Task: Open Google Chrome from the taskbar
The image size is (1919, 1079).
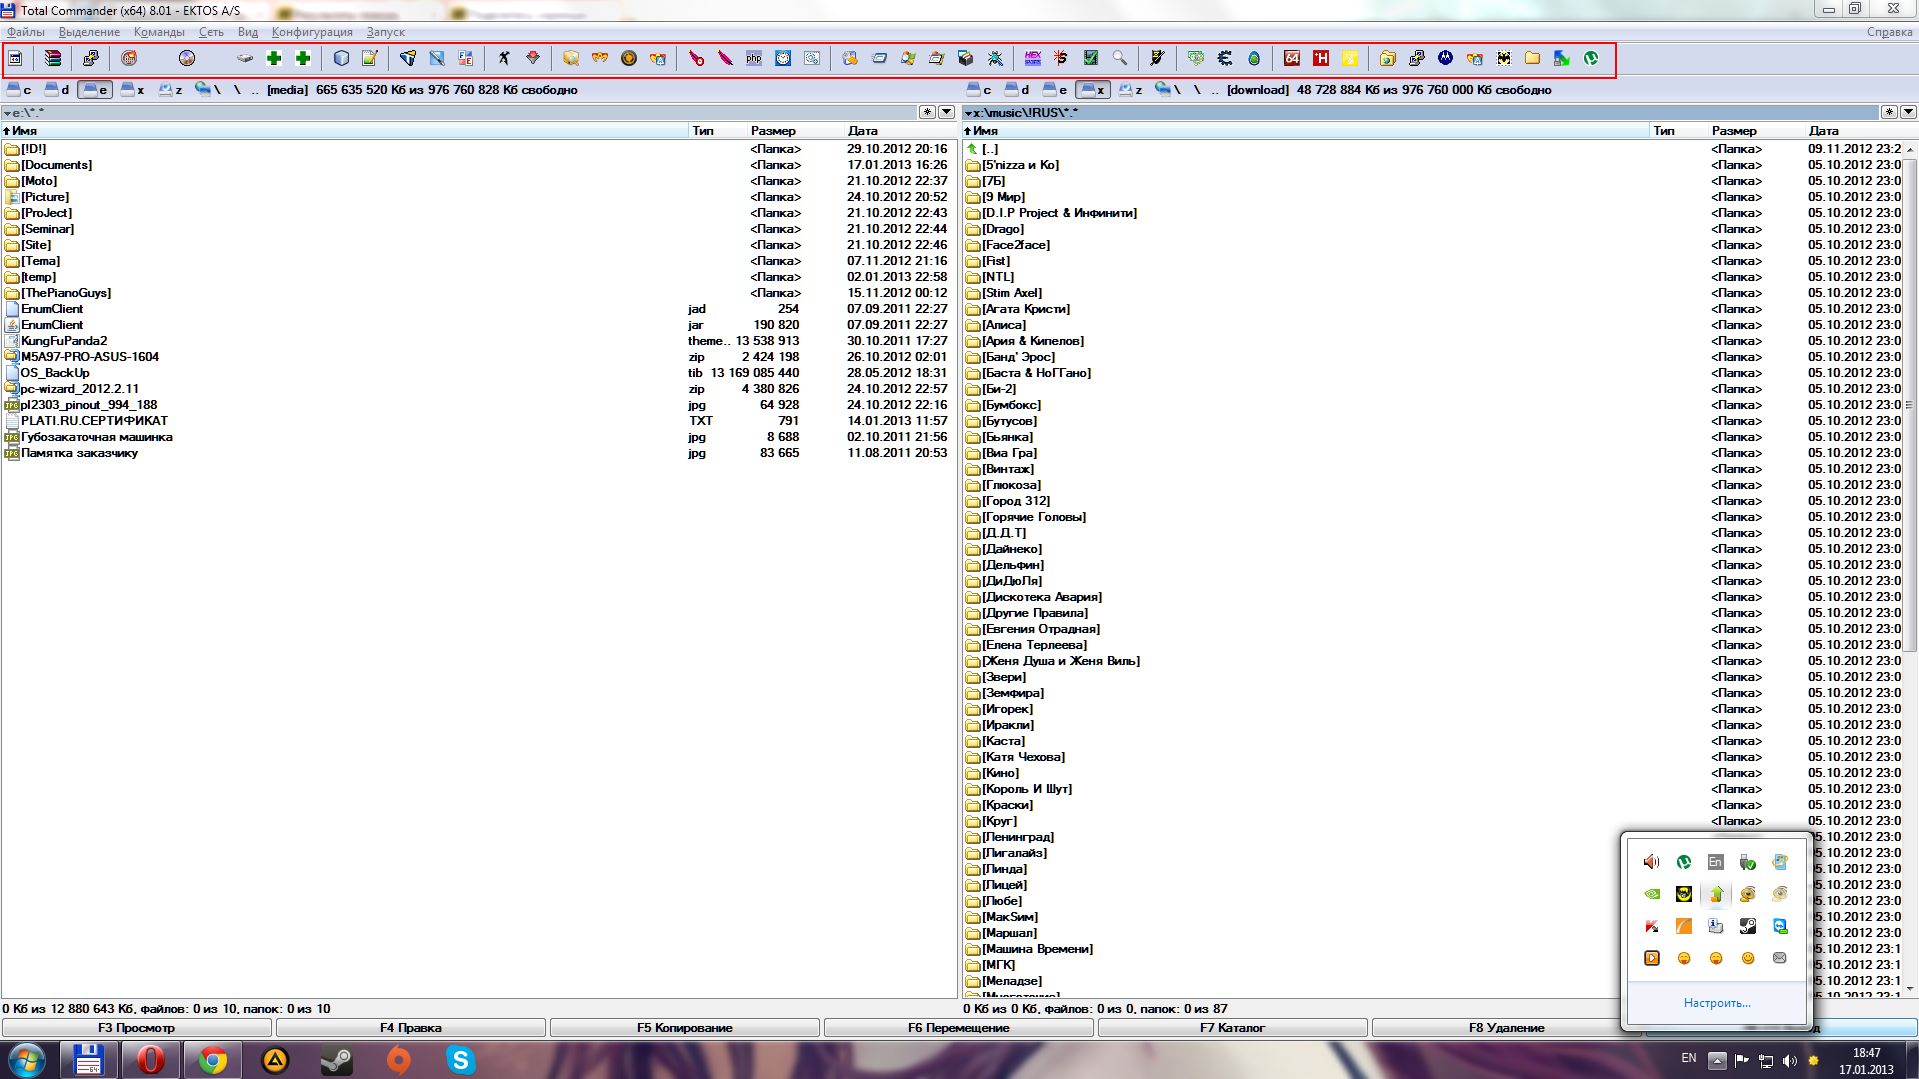Action: coord(212,1059)
